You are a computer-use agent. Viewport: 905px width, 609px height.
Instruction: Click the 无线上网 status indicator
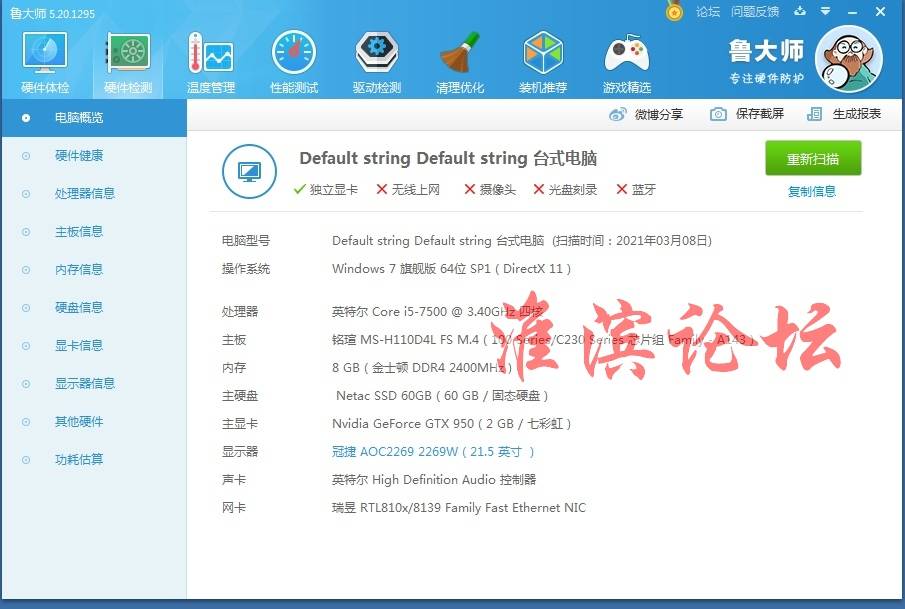coord(408,189)
